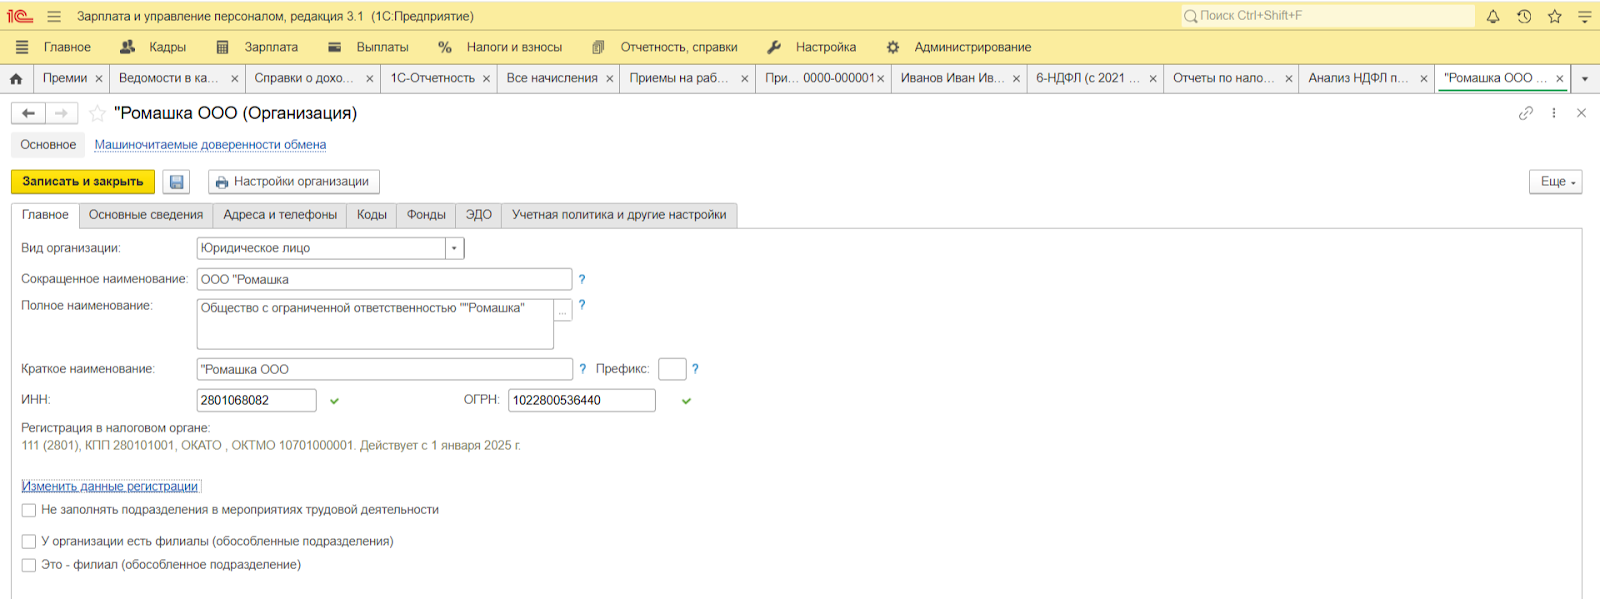1600x599 pixels.
Task: Focus the ИНН input field
Action: [x=257, y=400]
